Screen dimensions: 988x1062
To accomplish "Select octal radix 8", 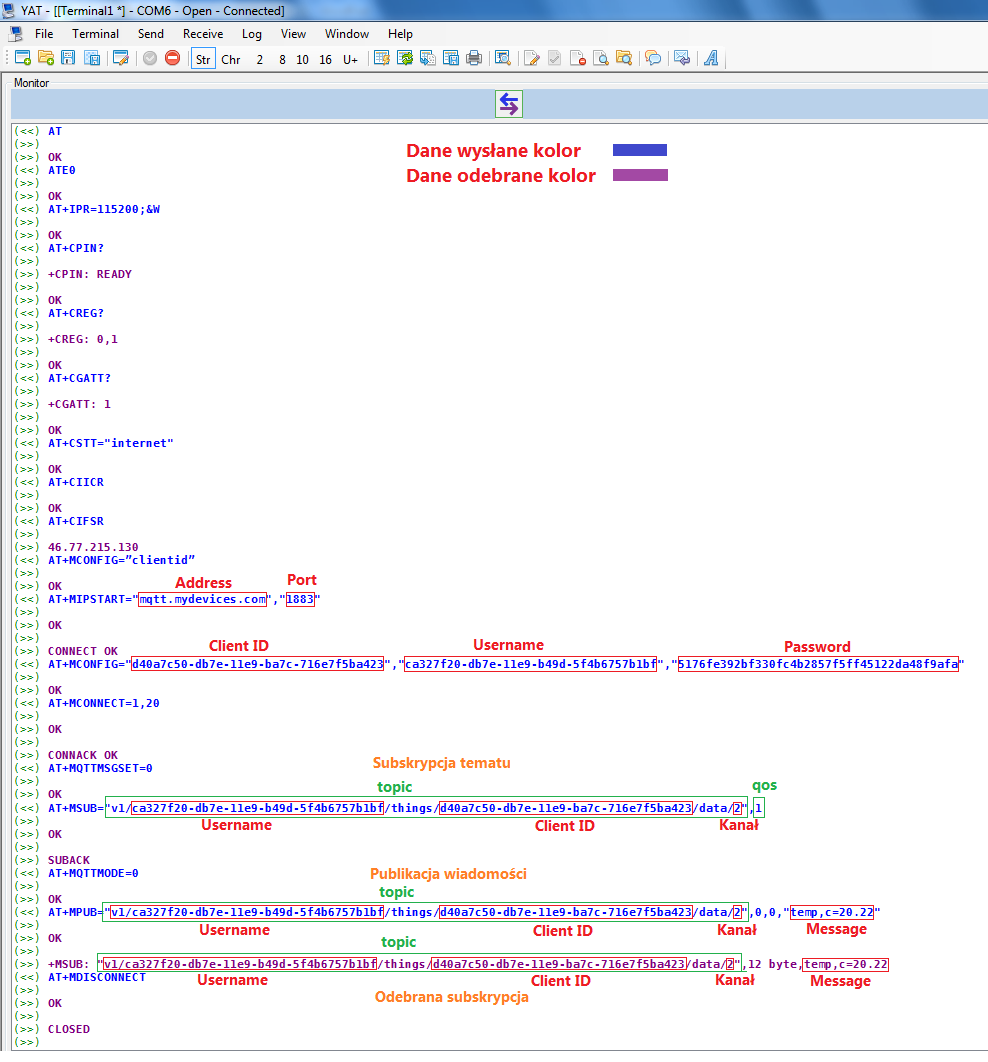I will pyautogui.click(x=282, y=60).
